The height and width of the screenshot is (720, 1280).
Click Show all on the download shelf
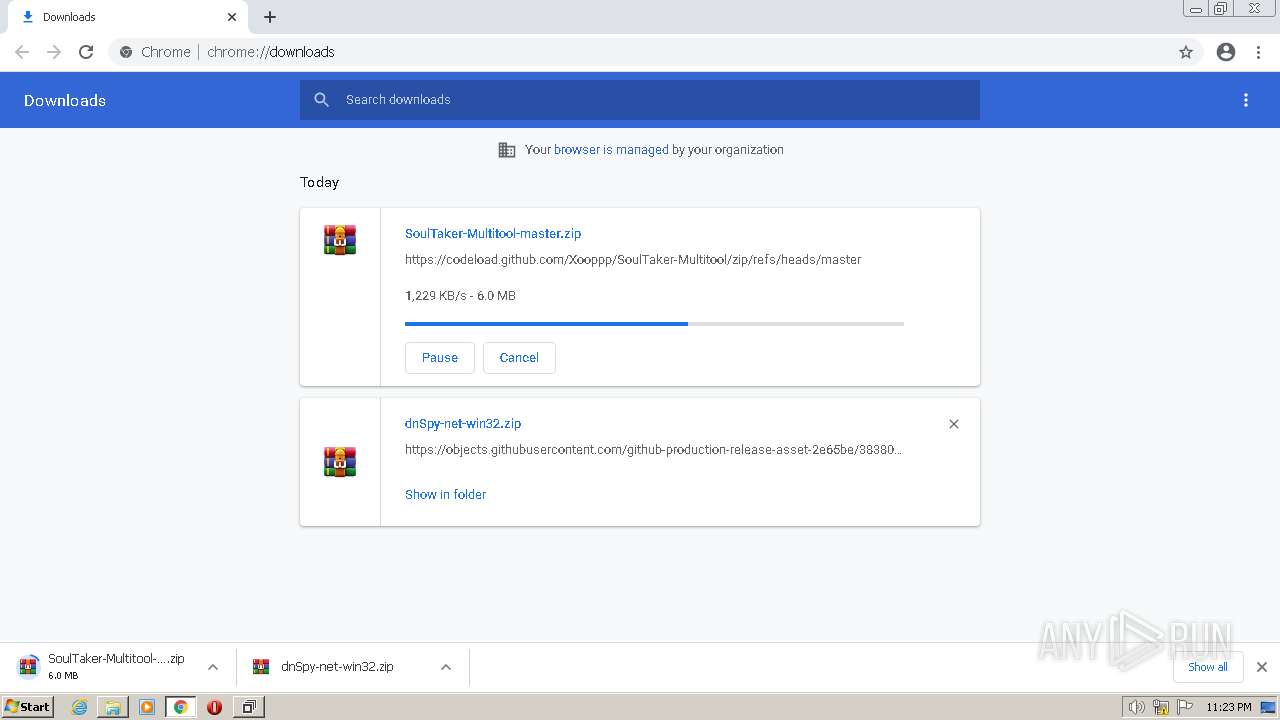1208,667
